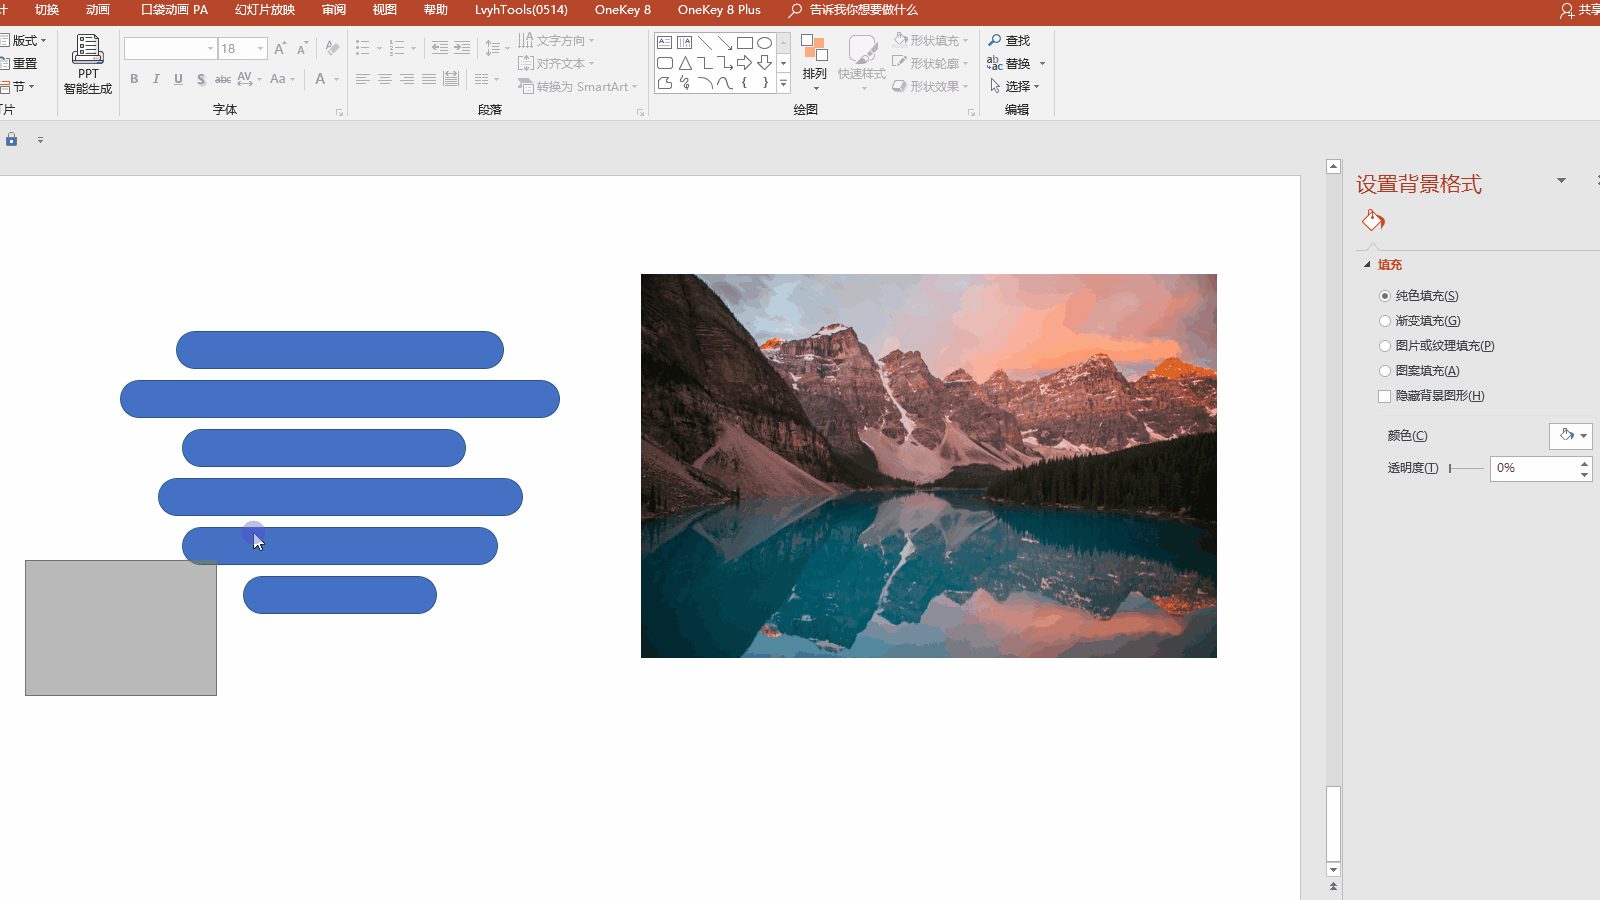
Task: Select the 图片或纹理填充 radio button
Action: pyautogui.click(x=1385, y=346)
